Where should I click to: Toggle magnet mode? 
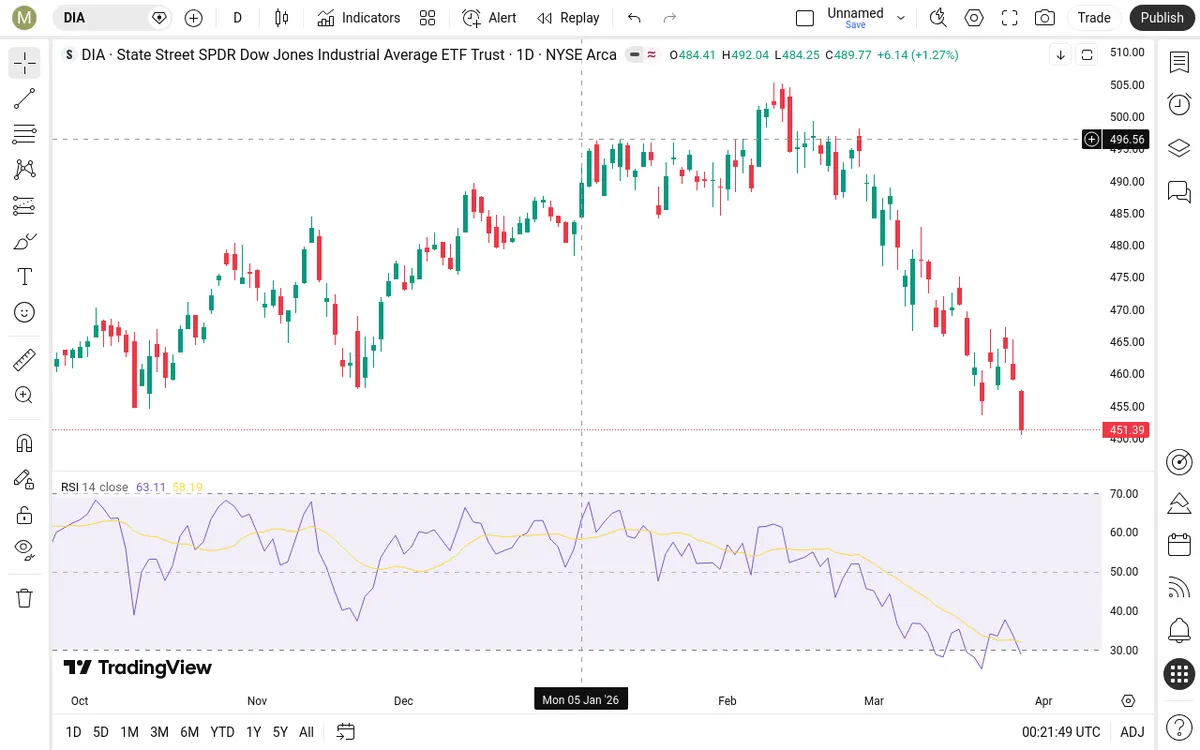click(x=25, y=443)
